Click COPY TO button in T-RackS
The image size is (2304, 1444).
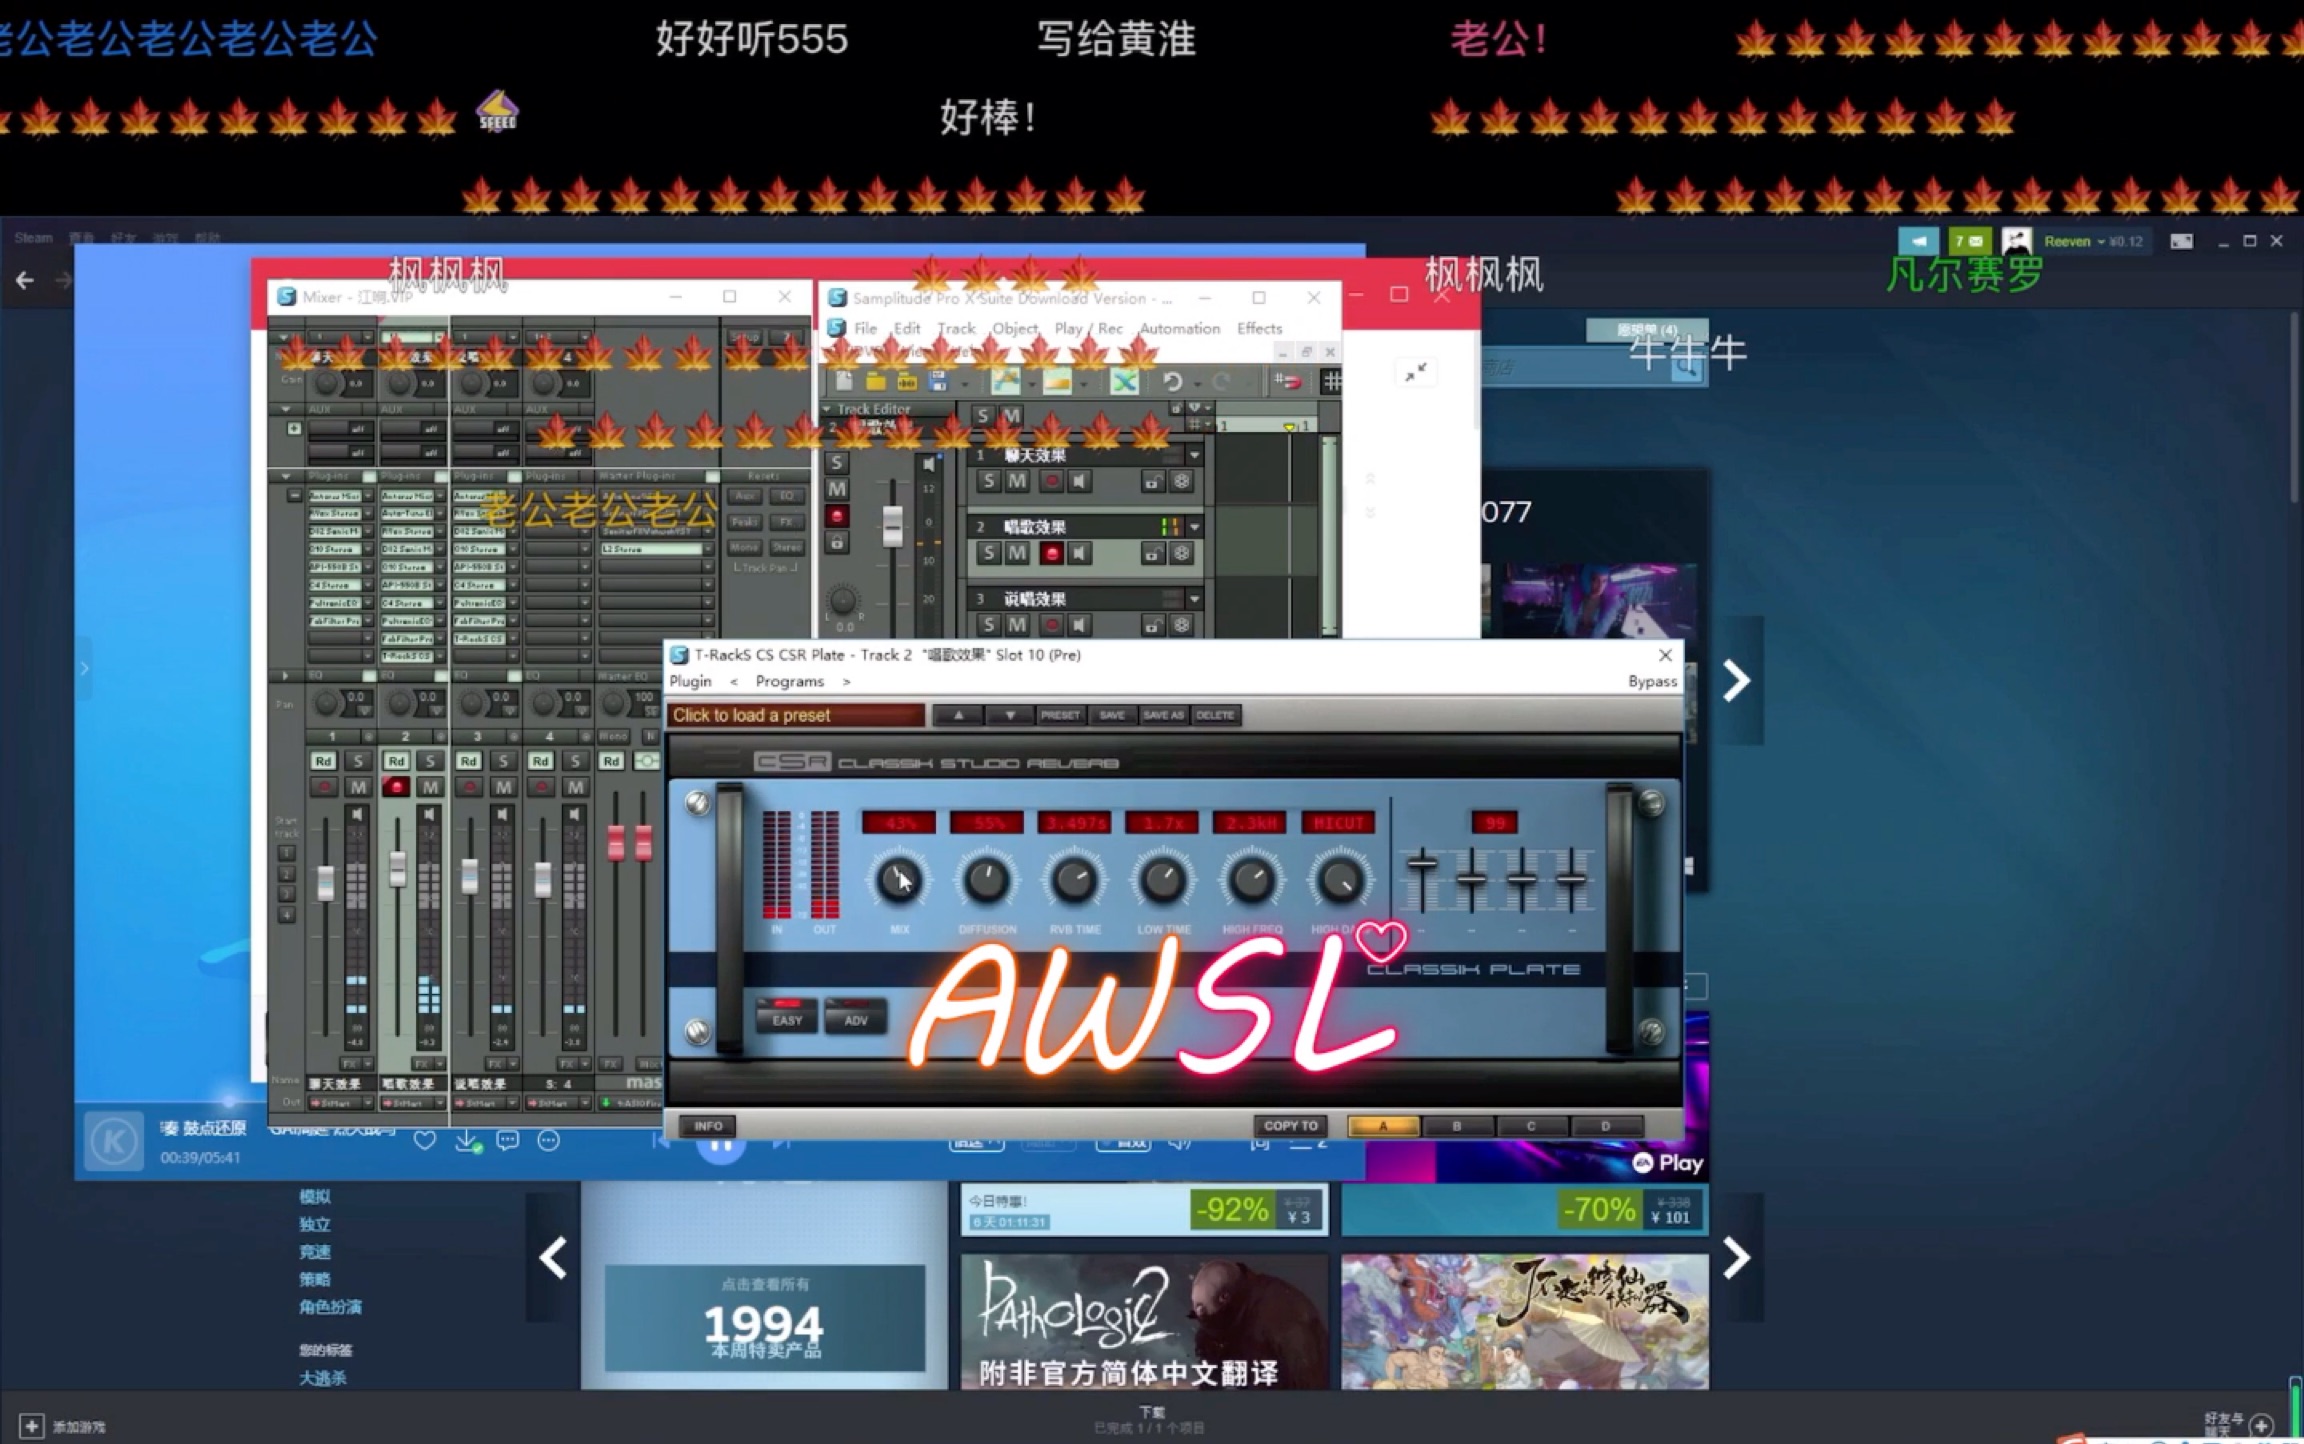(x=1290, y=1126)
